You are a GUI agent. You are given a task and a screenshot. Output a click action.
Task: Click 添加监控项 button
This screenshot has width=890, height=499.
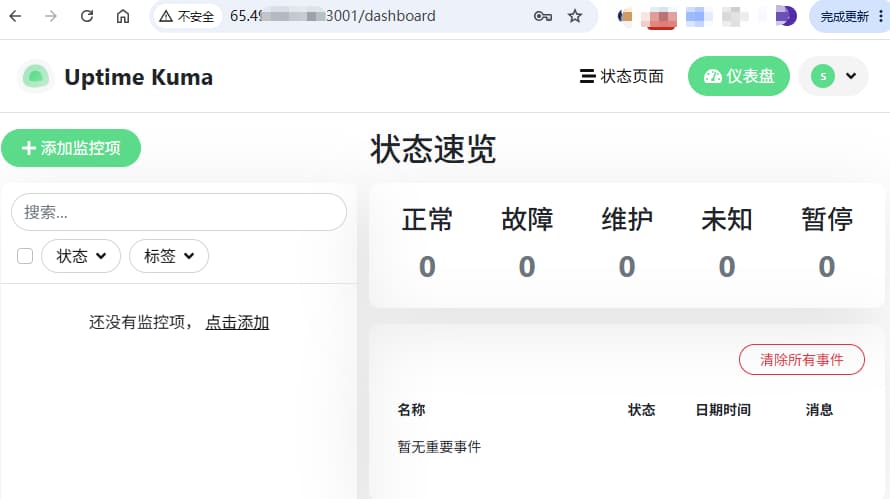tap(71, 148)
